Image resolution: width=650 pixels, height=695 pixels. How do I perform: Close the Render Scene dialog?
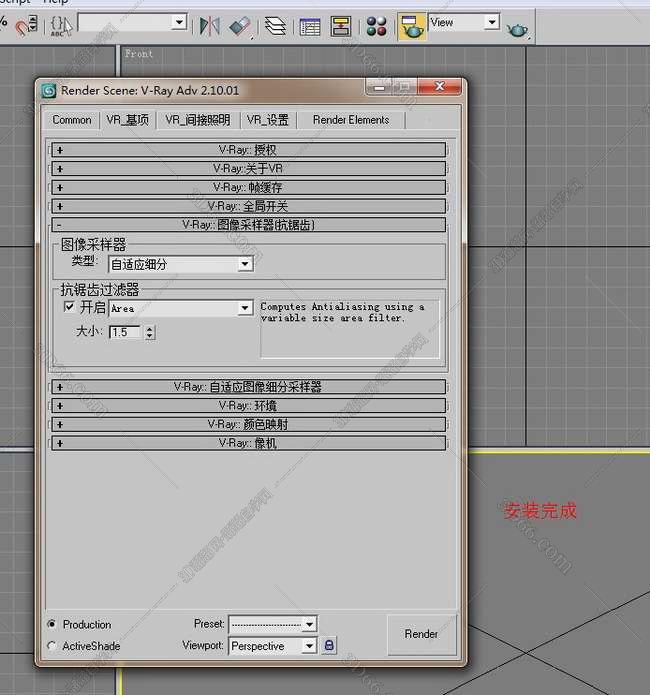pos(439,86)
